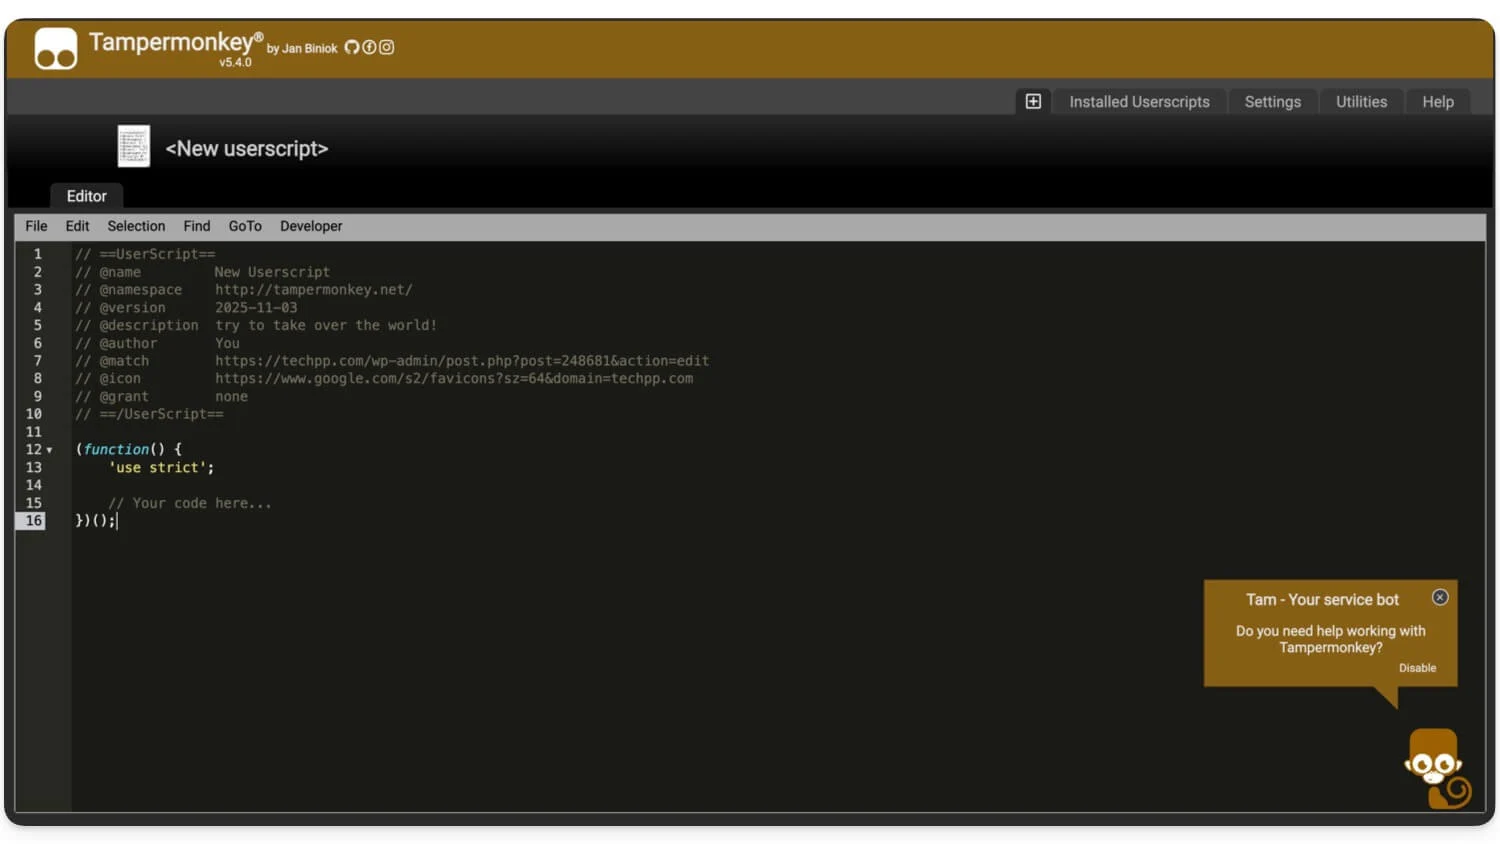Collapse the function block on line 12
Viewport: 1500px width, 844px height.
point(48,450)
